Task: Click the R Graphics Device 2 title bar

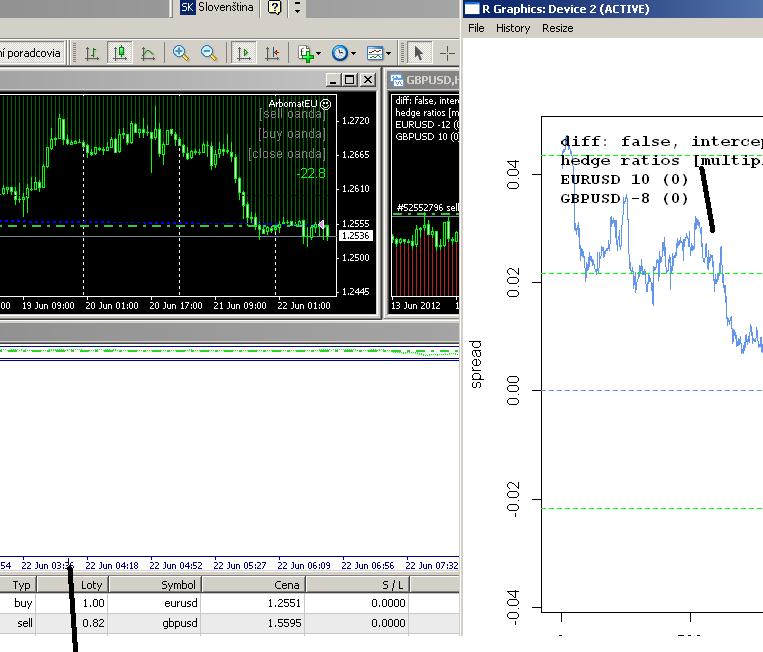Action: click(x=613, y=9)
